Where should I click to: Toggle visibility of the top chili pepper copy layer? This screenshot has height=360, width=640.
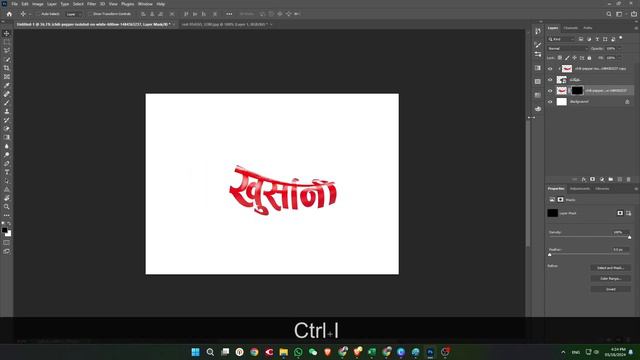pyautogui.click(x=550, y=69)
